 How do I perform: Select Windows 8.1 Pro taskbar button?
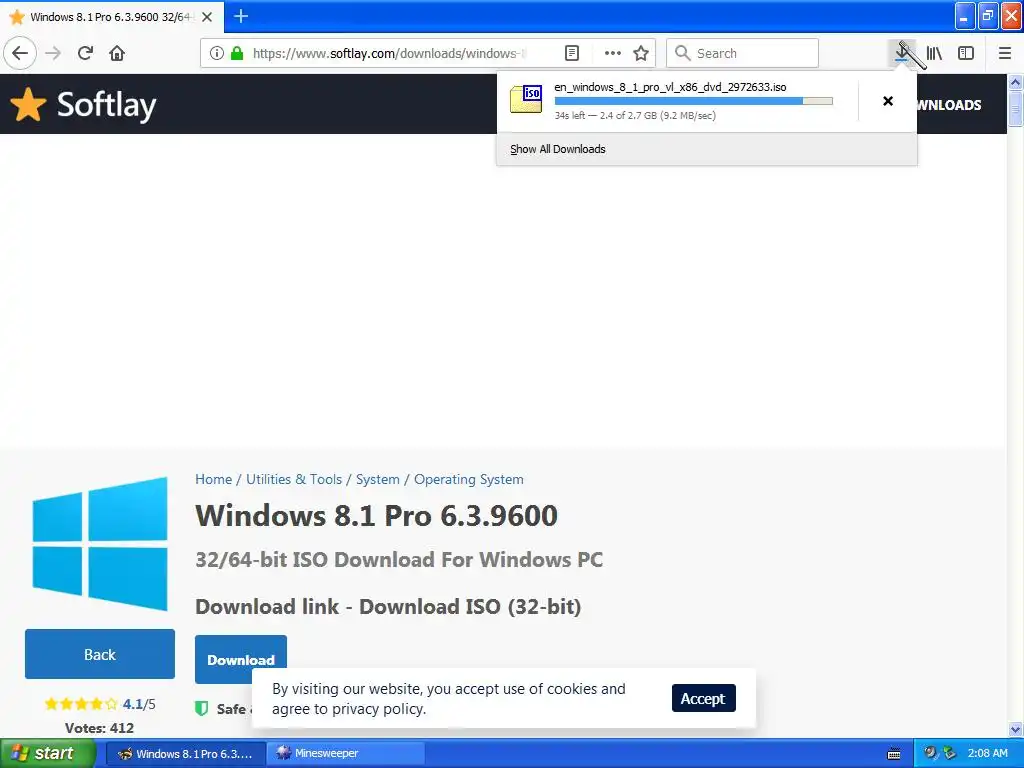point(185,753)
